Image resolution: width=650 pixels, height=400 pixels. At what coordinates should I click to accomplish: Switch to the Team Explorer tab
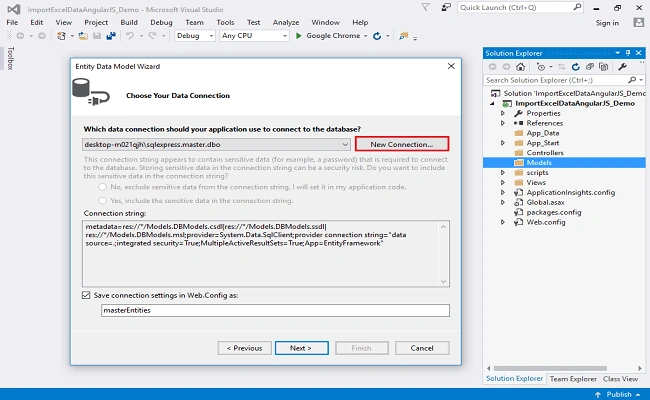click(x=573, y=379)
